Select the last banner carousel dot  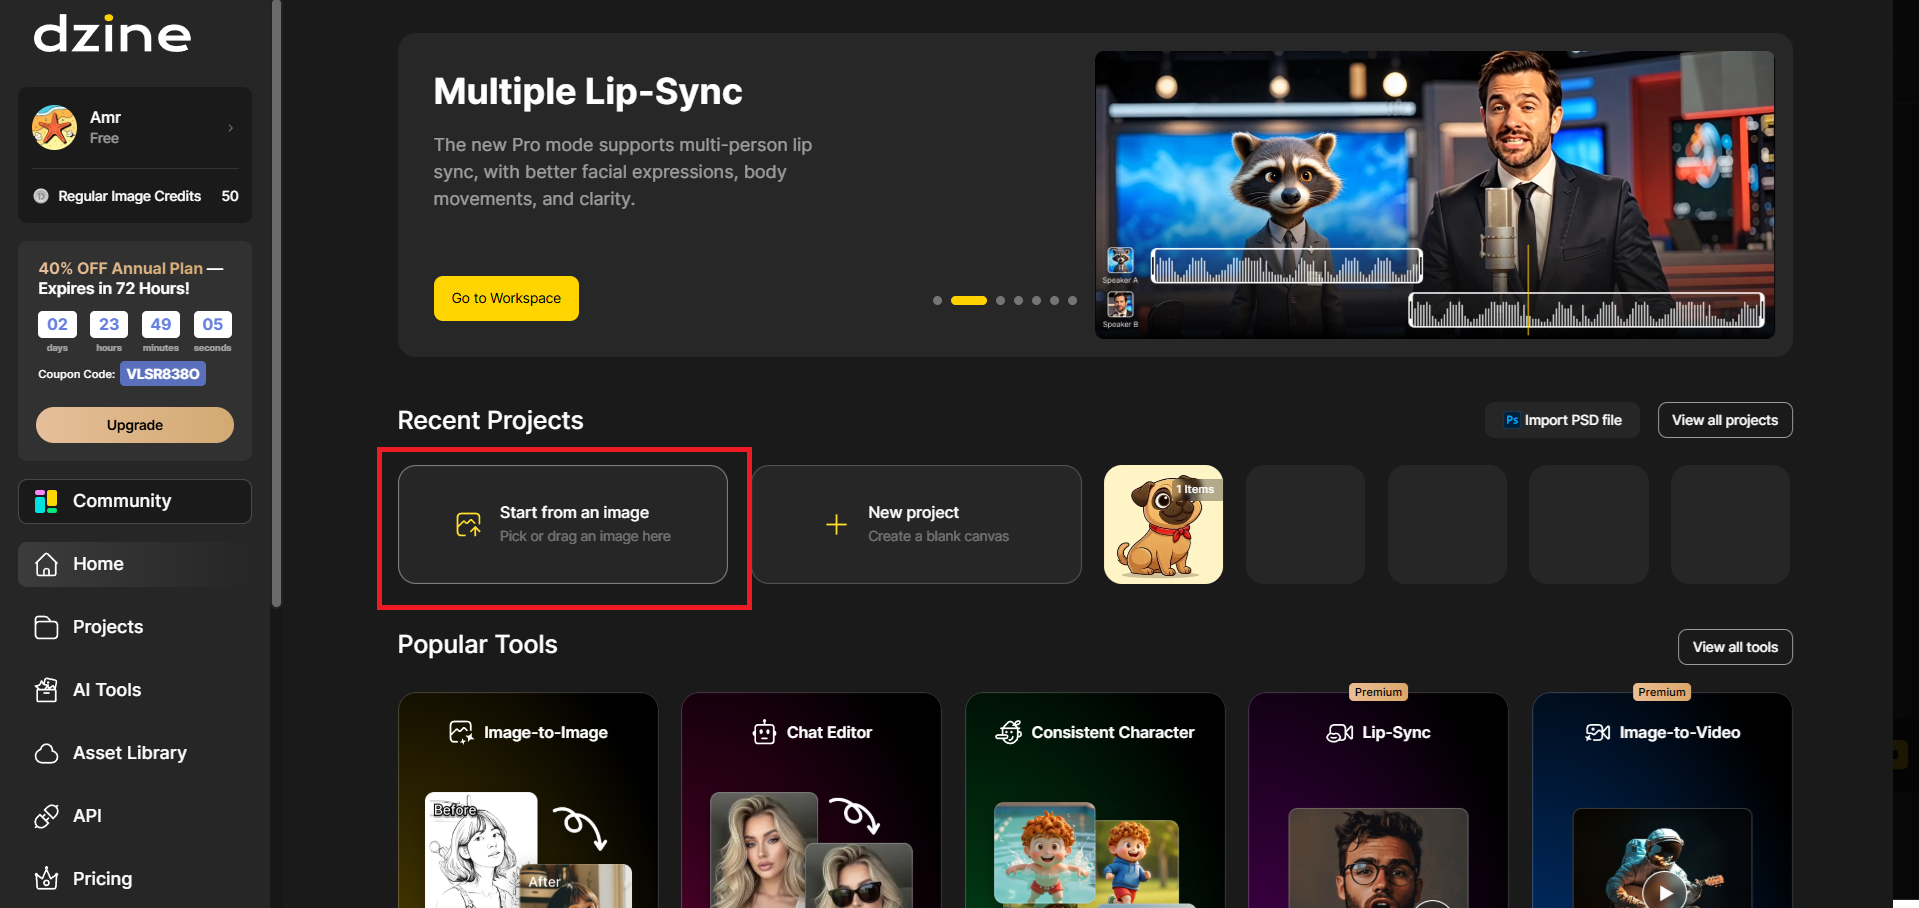(x=1072, y=300)
